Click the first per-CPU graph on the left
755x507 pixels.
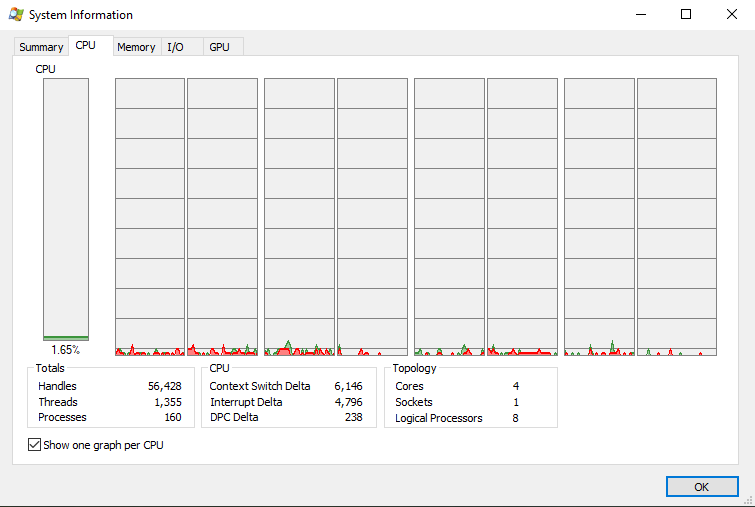(x=150, y=217)
